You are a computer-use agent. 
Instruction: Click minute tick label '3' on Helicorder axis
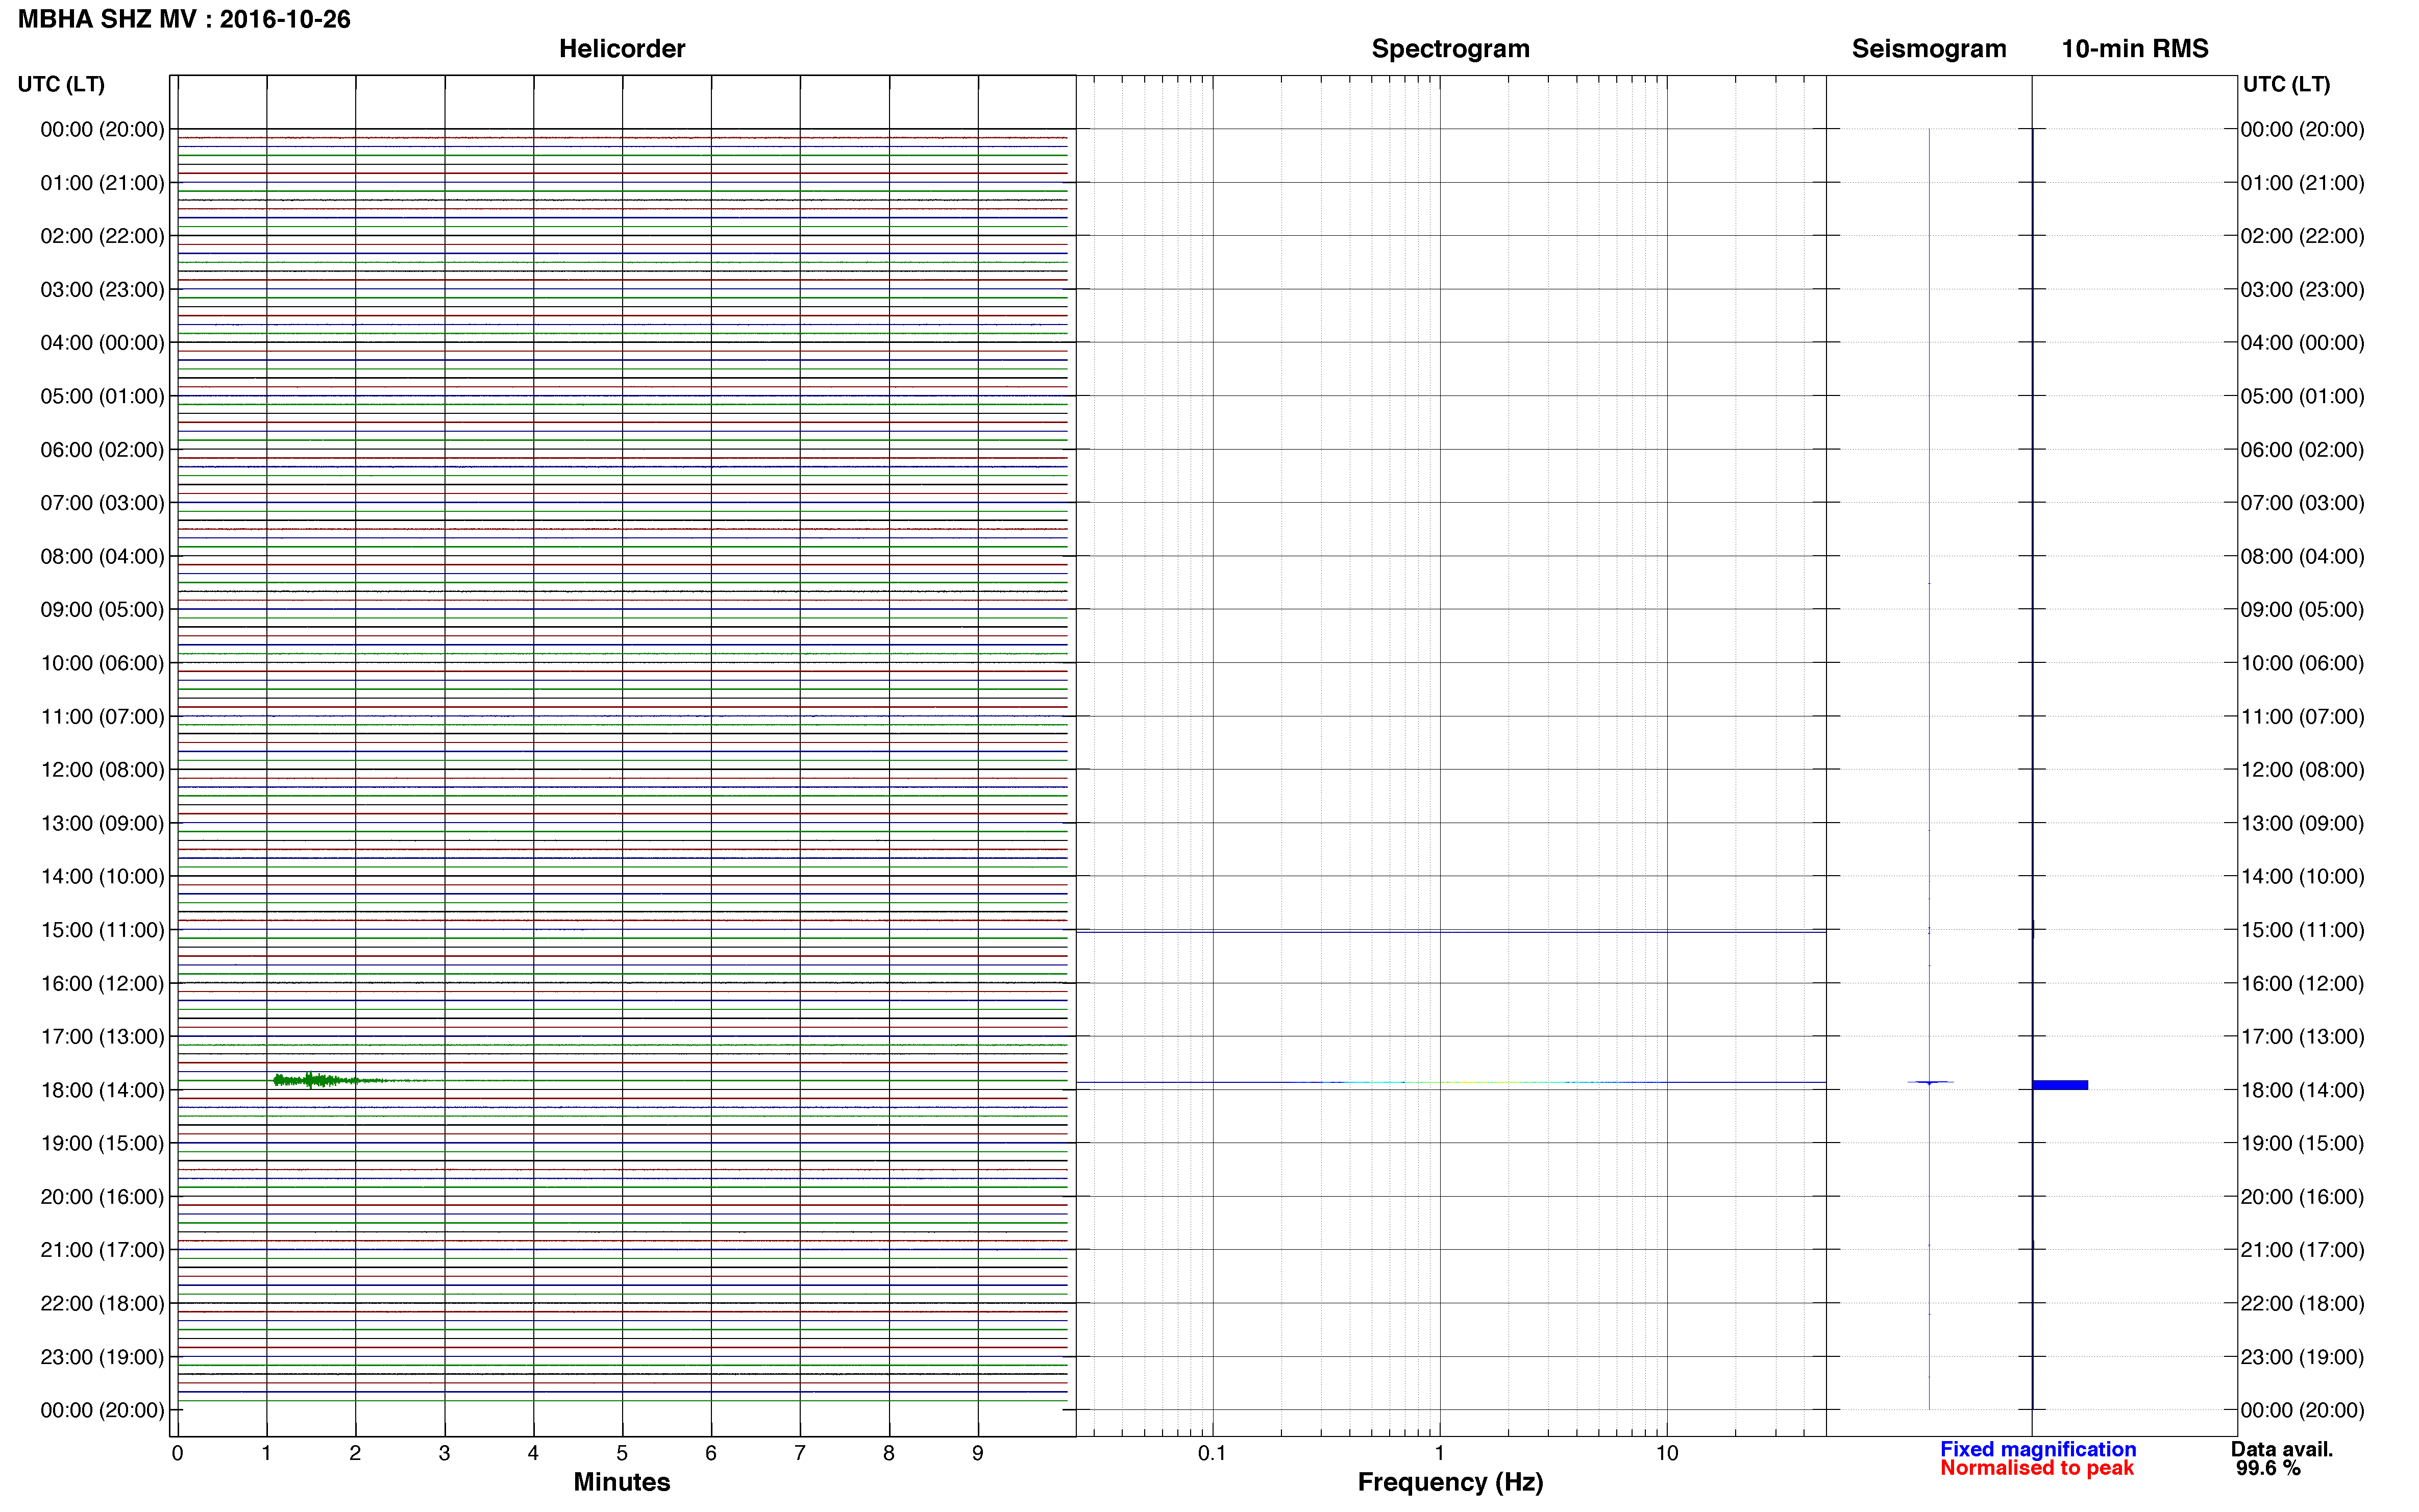point(444,1453)
